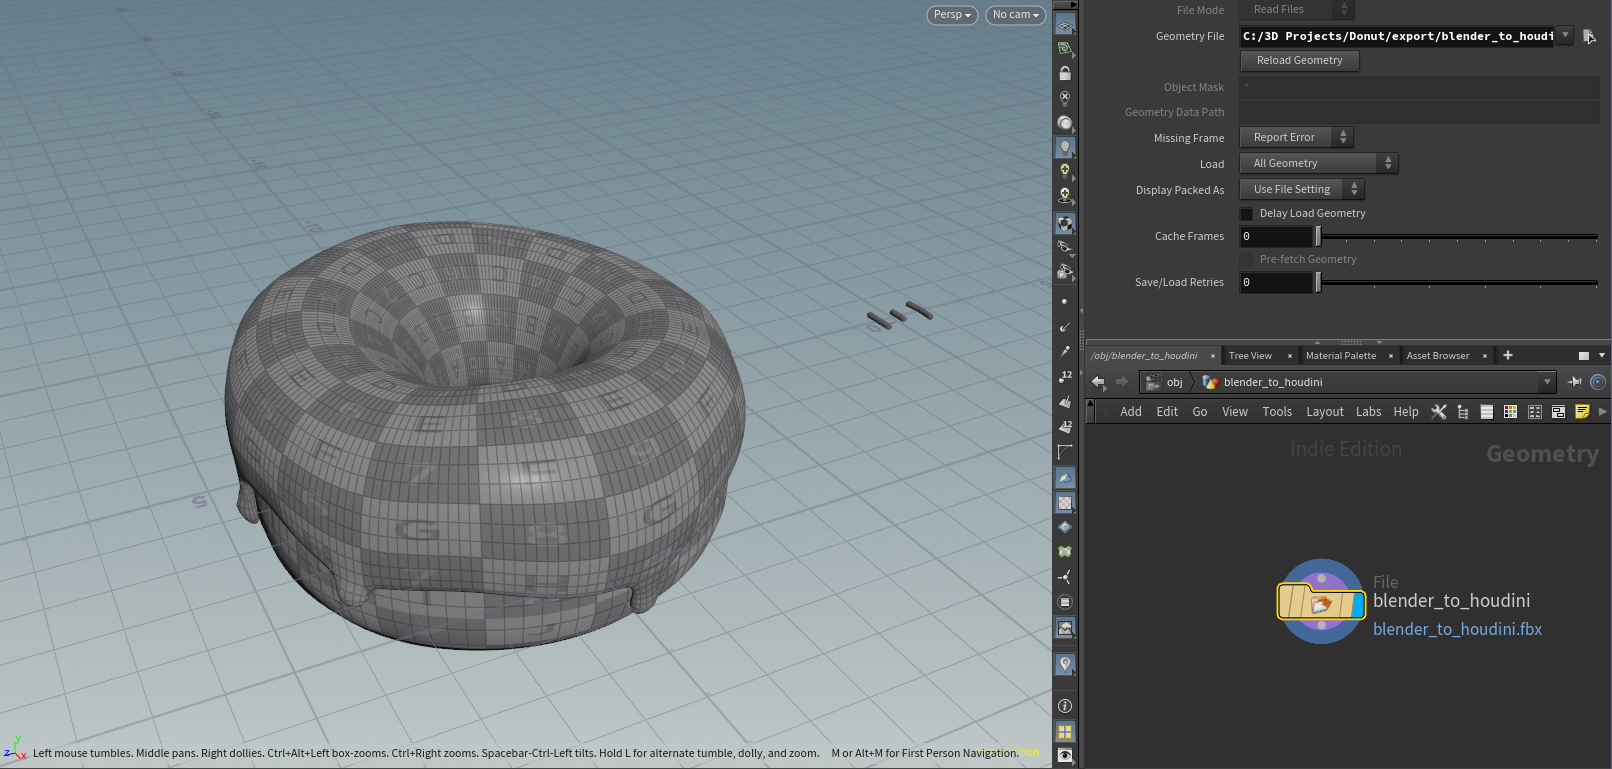Enable Delay Load Geometry checkbox
This screenshot has height=769, width=1612.
point(1247,214)
